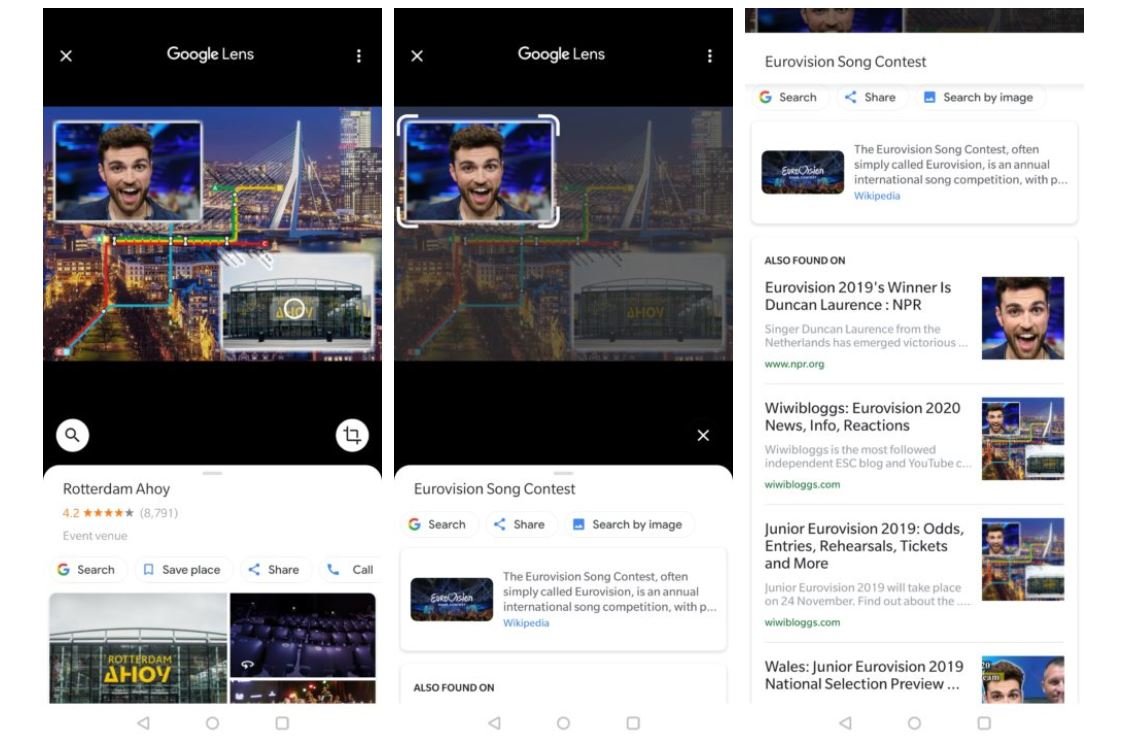Screen dimensions: 1128x744
Task: Tap Share in the right results screen
Action: tap(870, 97)
